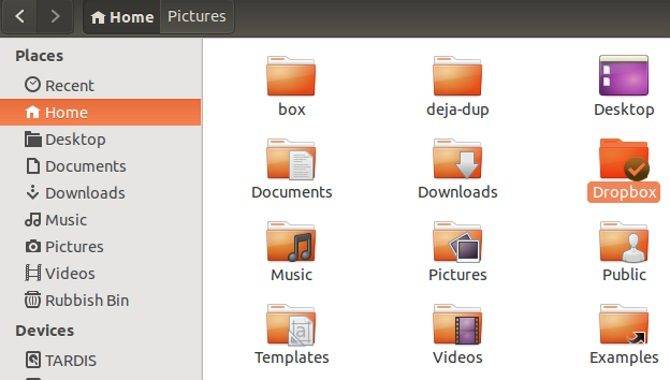Select the Templates folder icon

[x=291, y=324]
